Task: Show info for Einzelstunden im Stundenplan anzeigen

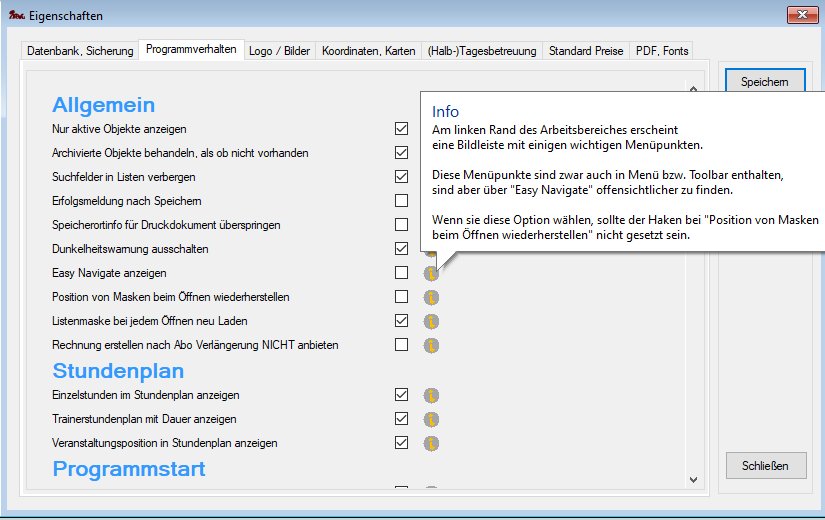Action: point(431,395)
